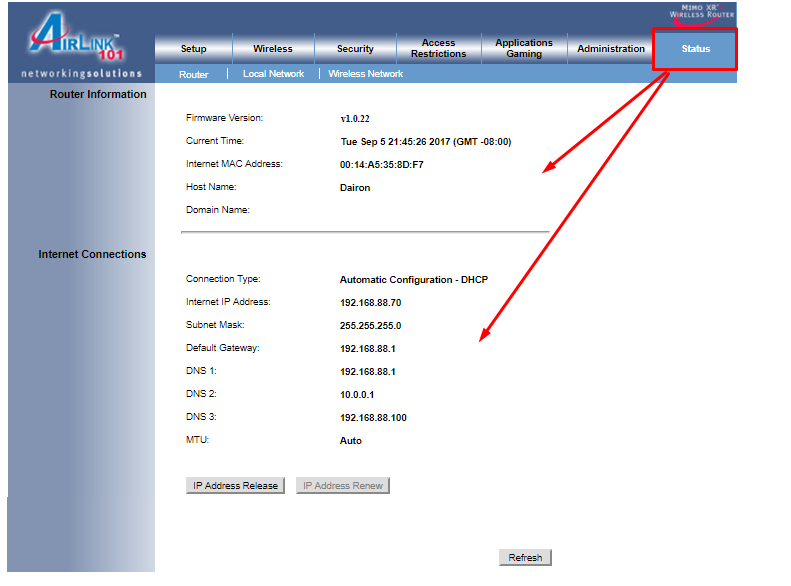Click subnet mask 255.255.255.0

pos(370,326)
